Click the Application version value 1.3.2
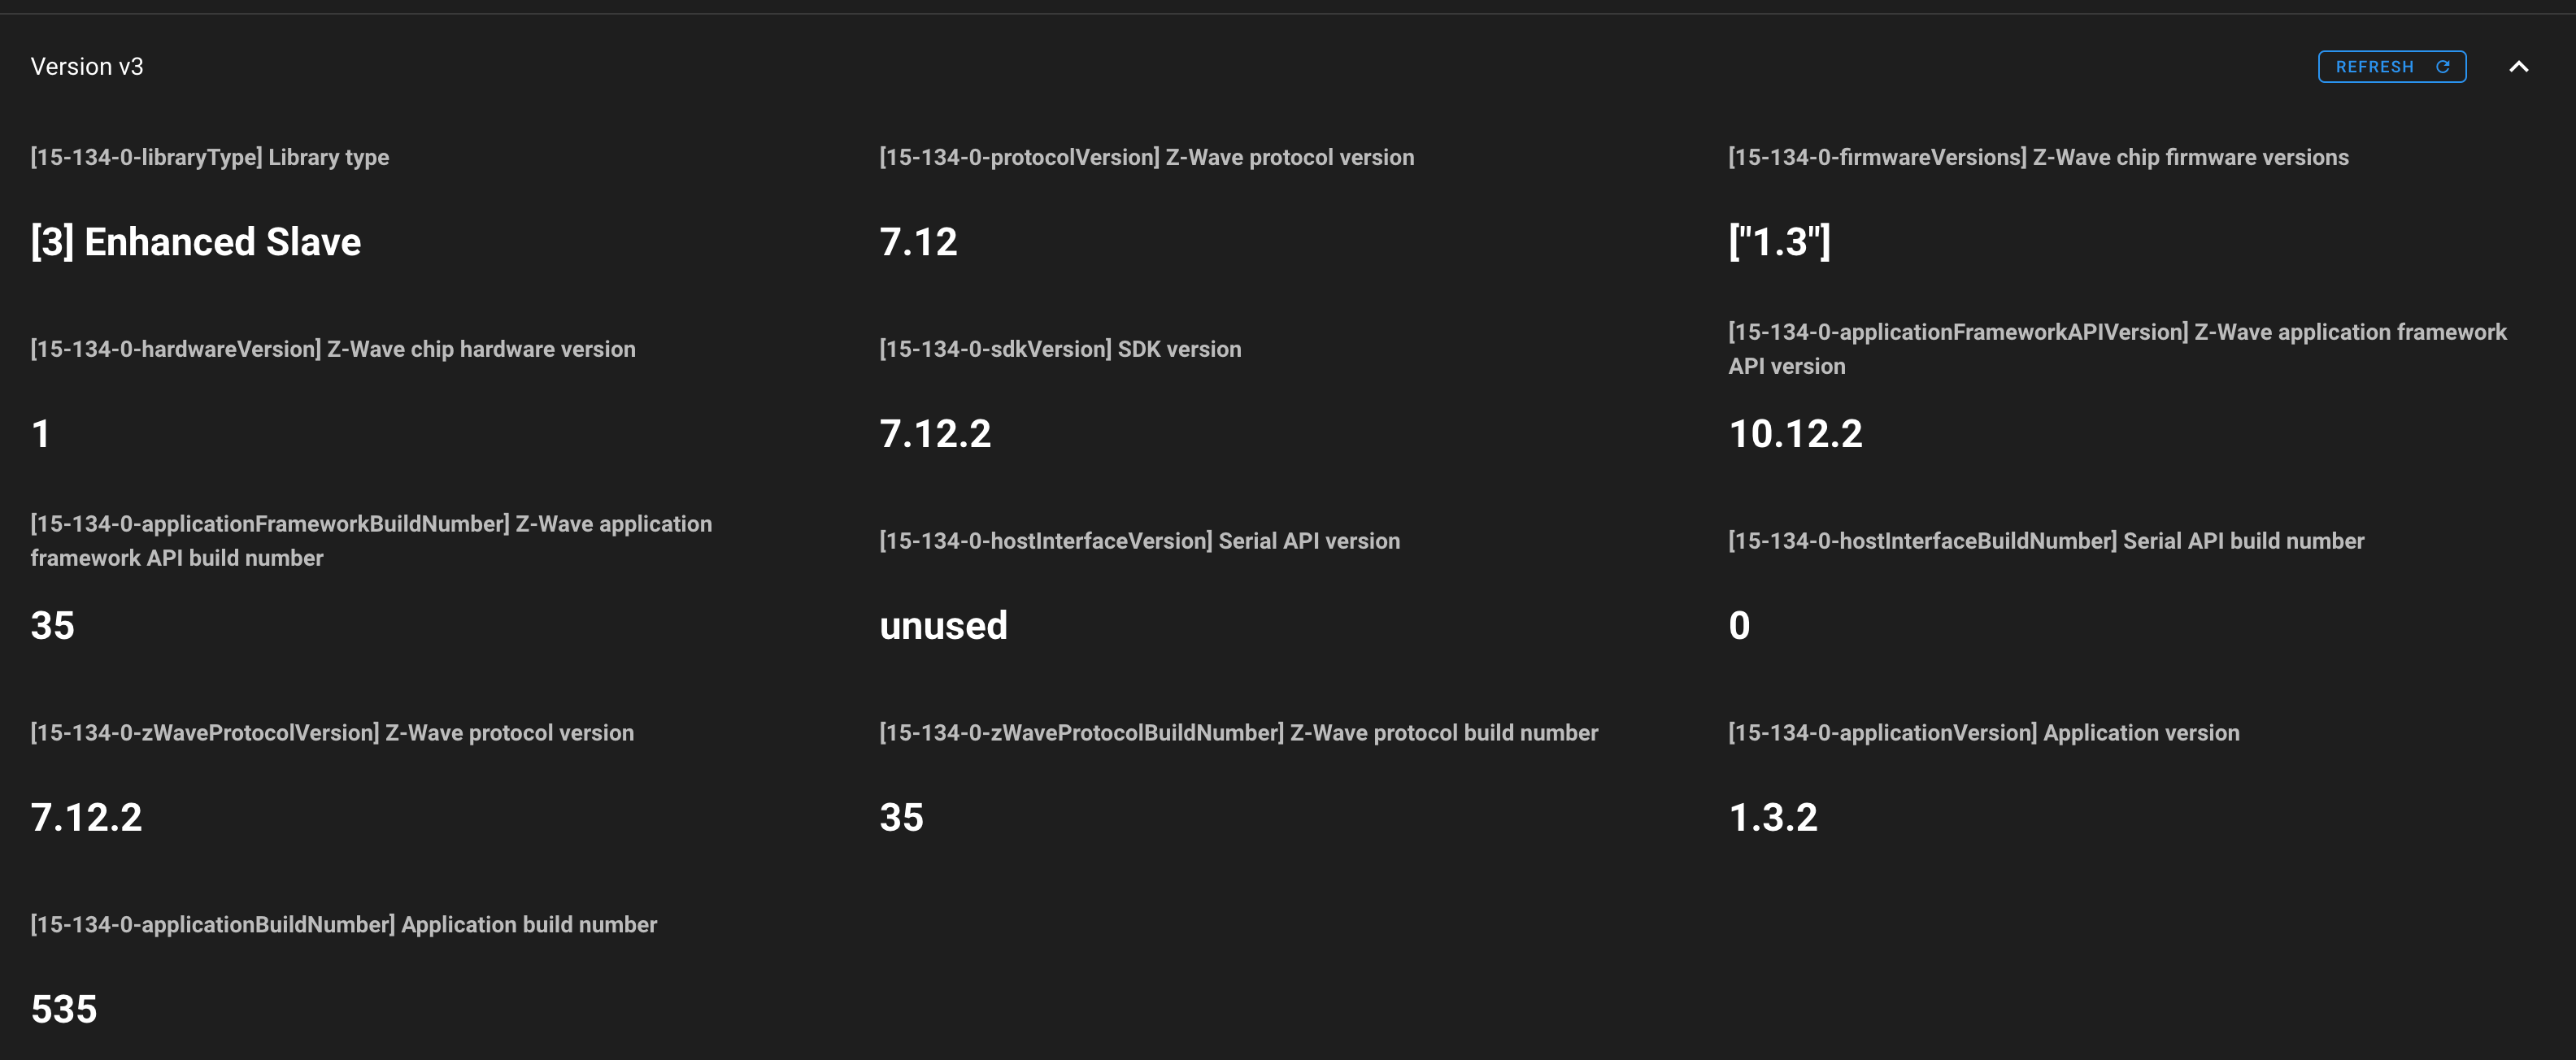Viewport: 2576px width, 1060px height. tap(1776, 817)
